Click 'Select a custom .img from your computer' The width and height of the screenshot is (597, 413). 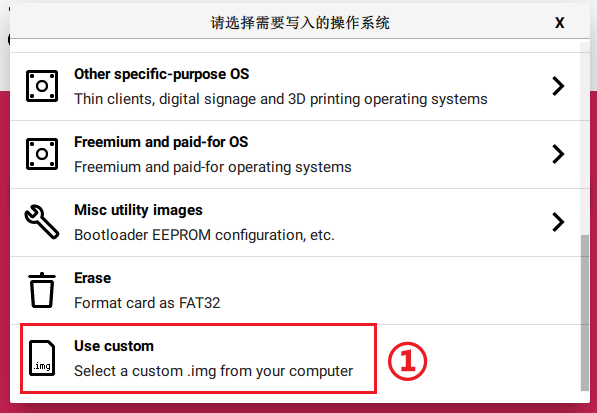pyautogui.click(x=214, y=371)
